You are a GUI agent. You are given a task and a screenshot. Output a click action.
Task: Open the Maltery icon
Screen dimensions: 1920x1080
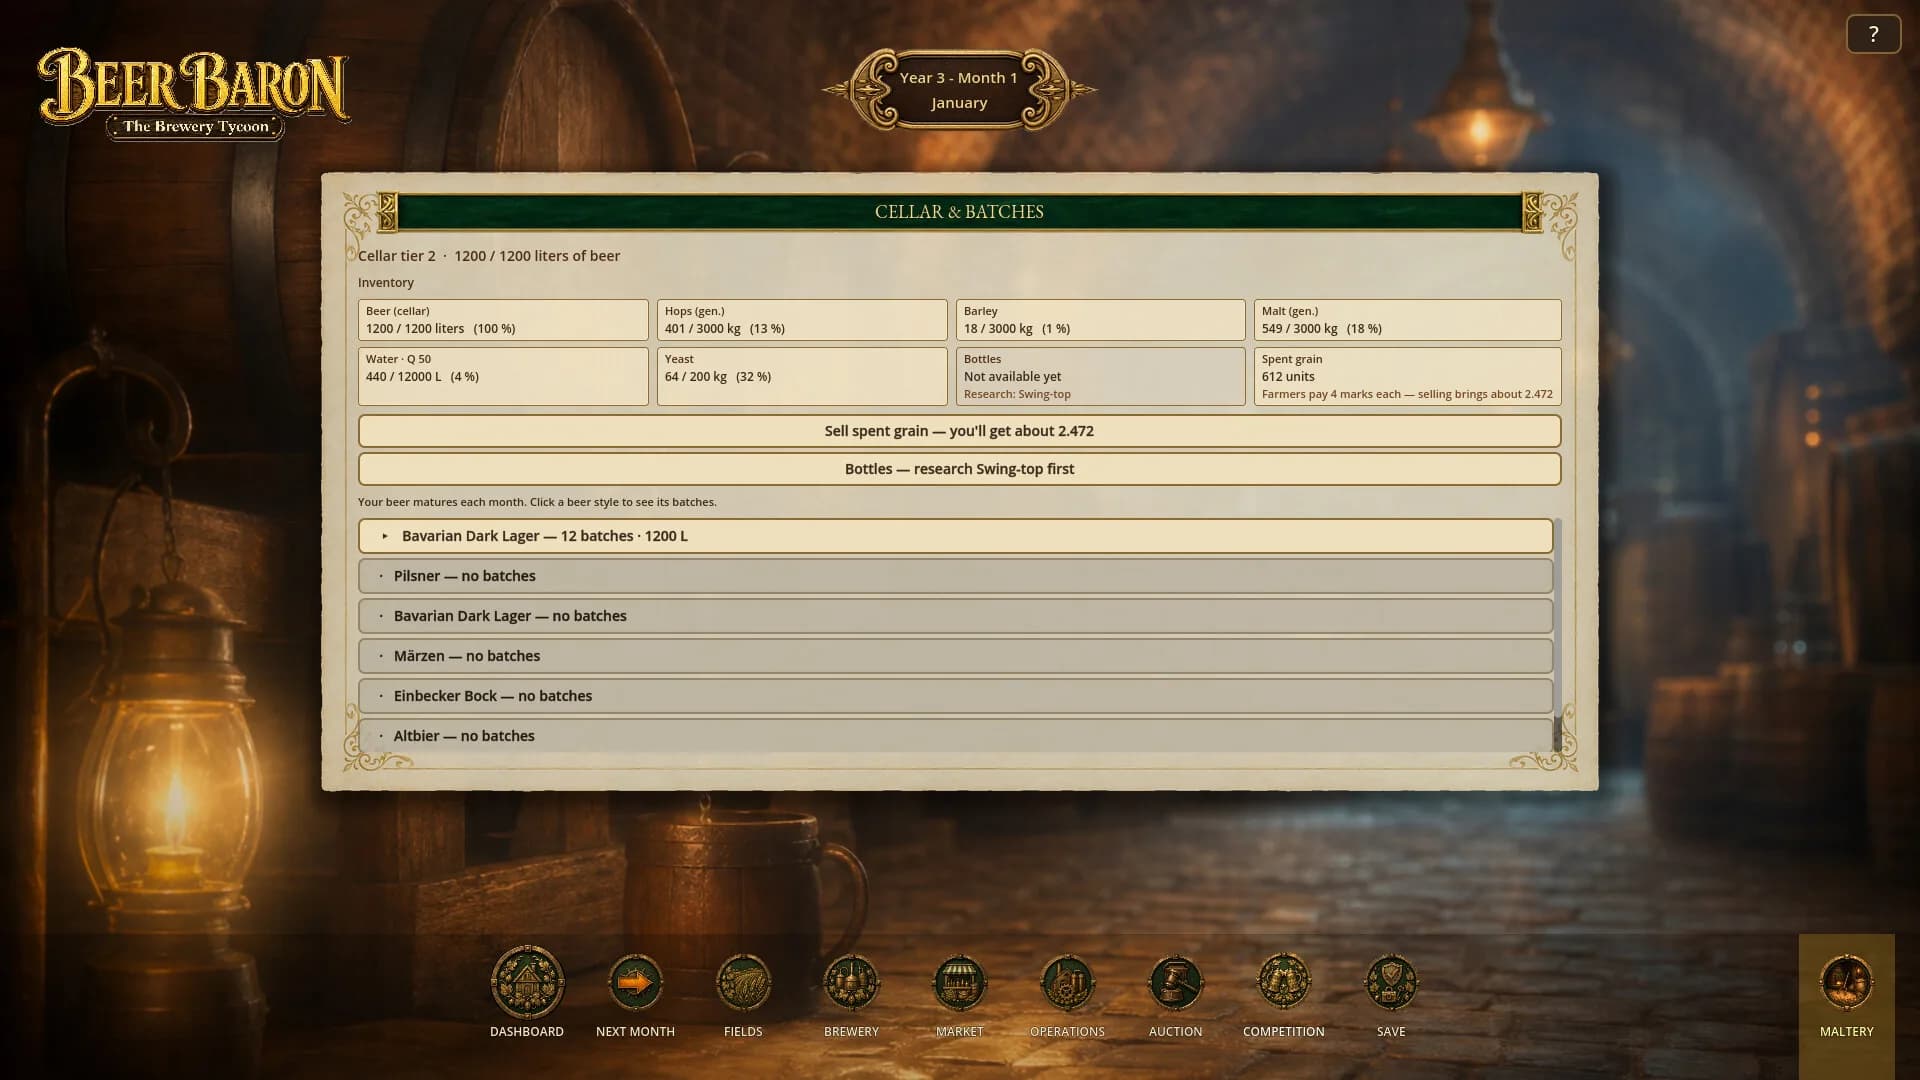click(1846, 983)
